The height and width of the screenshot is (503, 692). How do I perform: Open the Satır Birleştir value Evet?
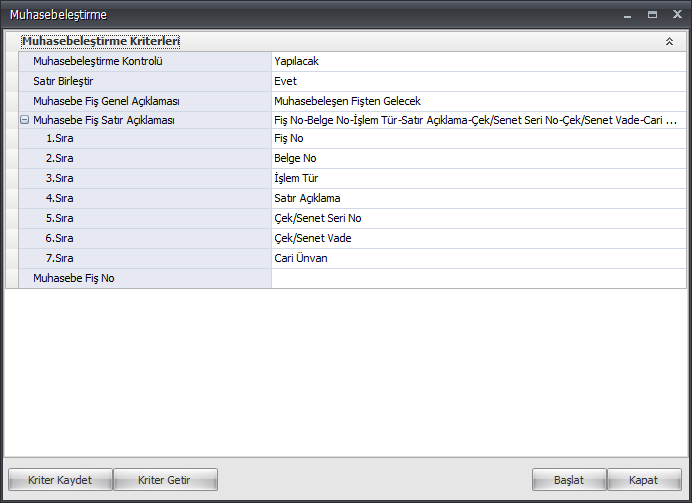pyautogui.click(x=478, y=81)
